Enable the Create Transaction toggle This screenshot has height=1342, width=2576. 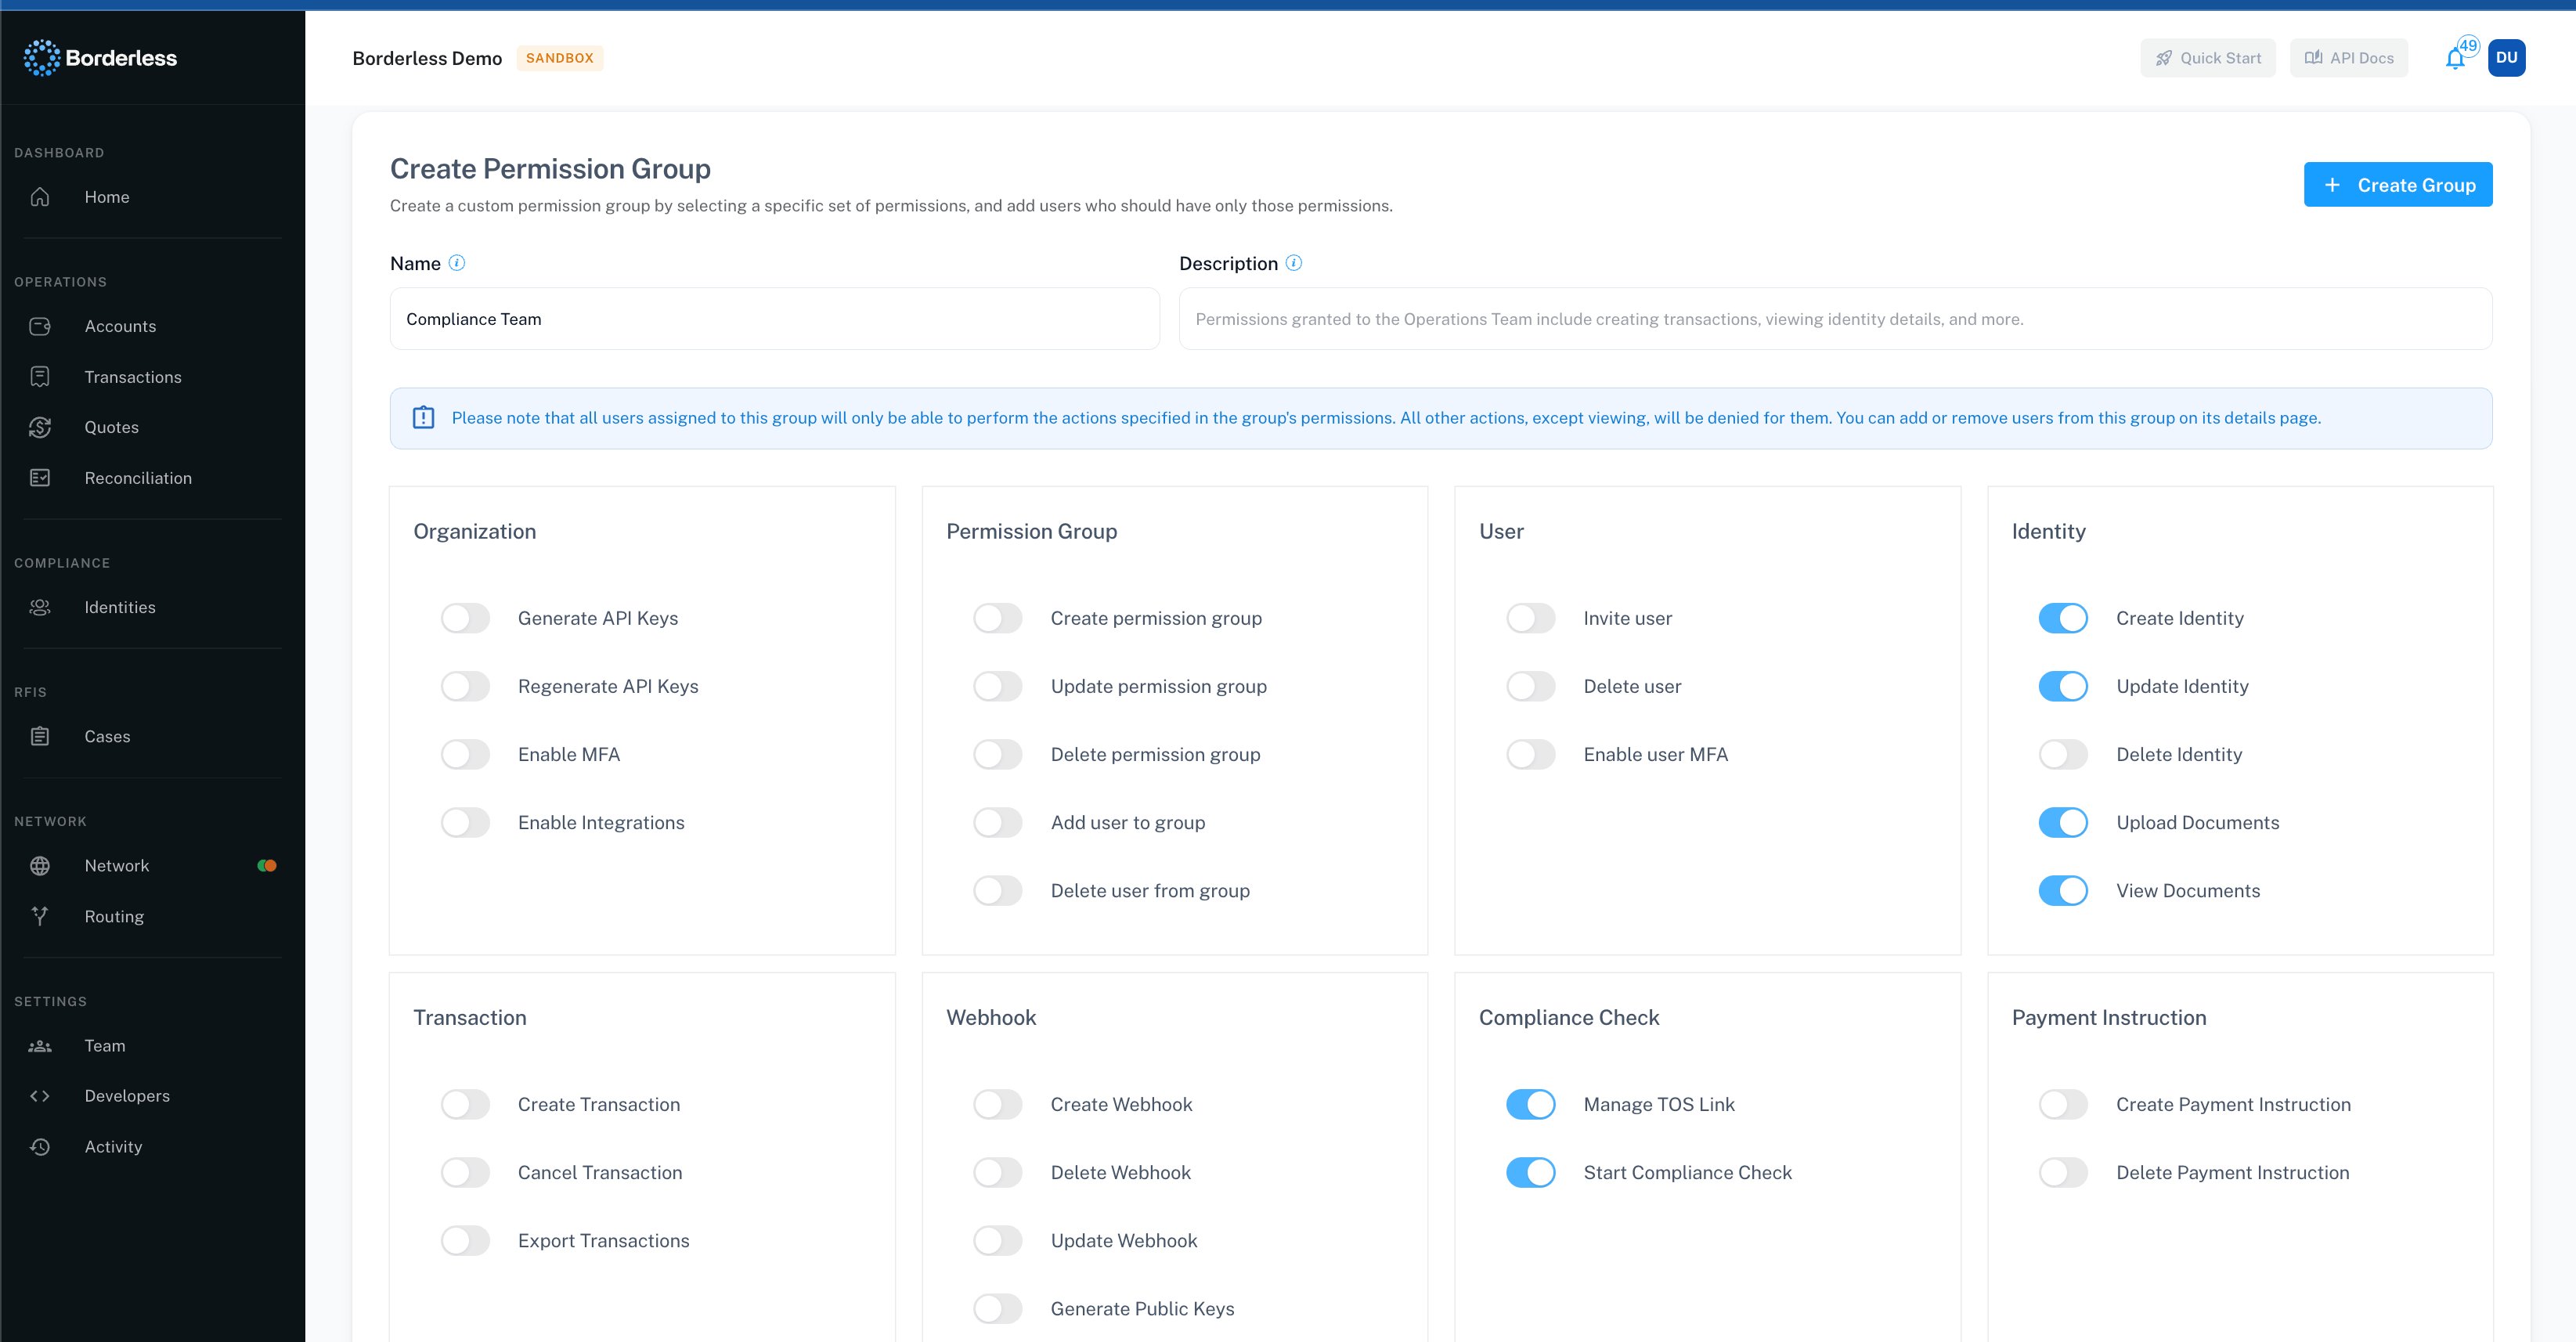tap(466, 1104)
